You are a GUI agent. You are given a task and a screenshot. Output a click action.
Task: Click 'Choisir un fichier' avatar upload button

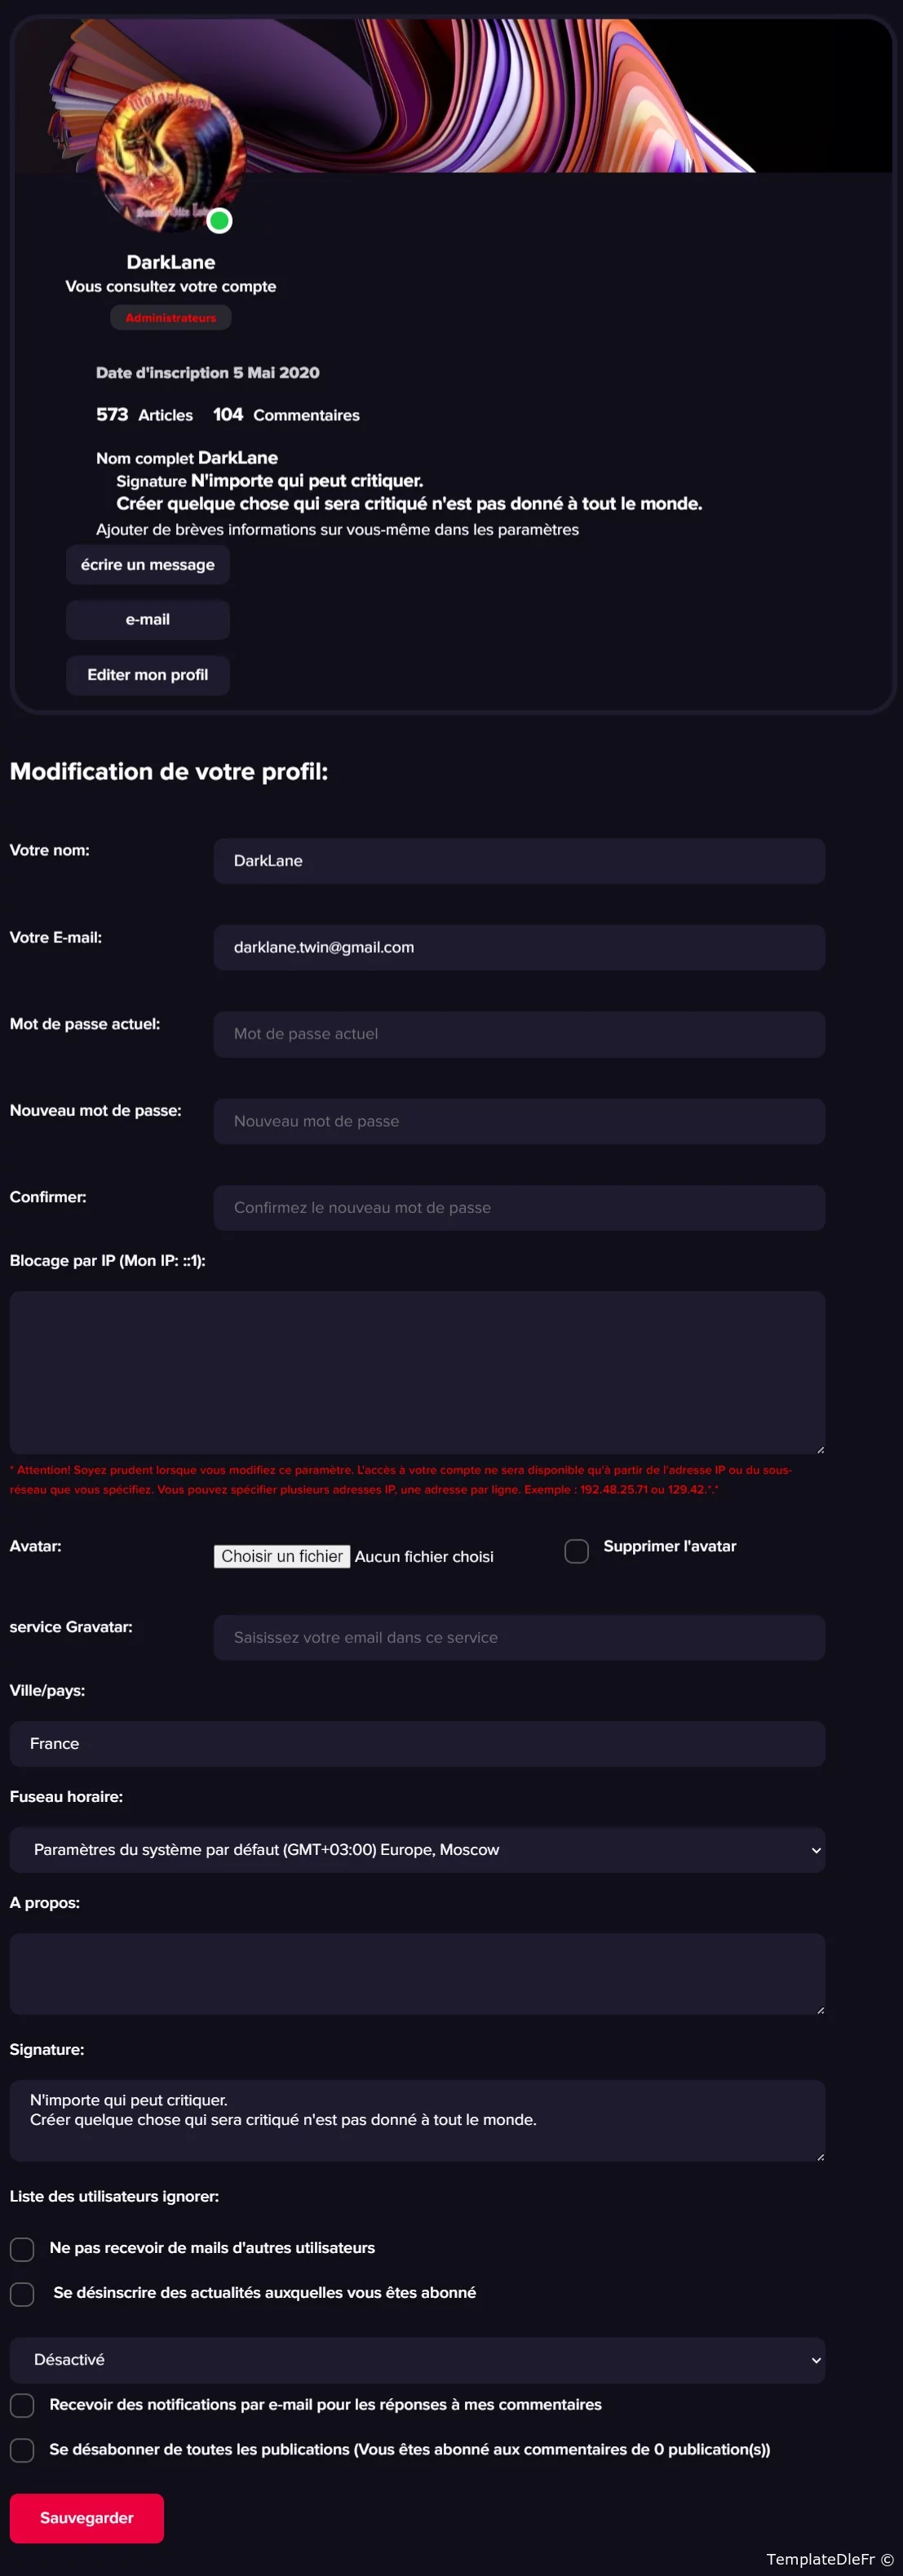[x=282, y=1556]
